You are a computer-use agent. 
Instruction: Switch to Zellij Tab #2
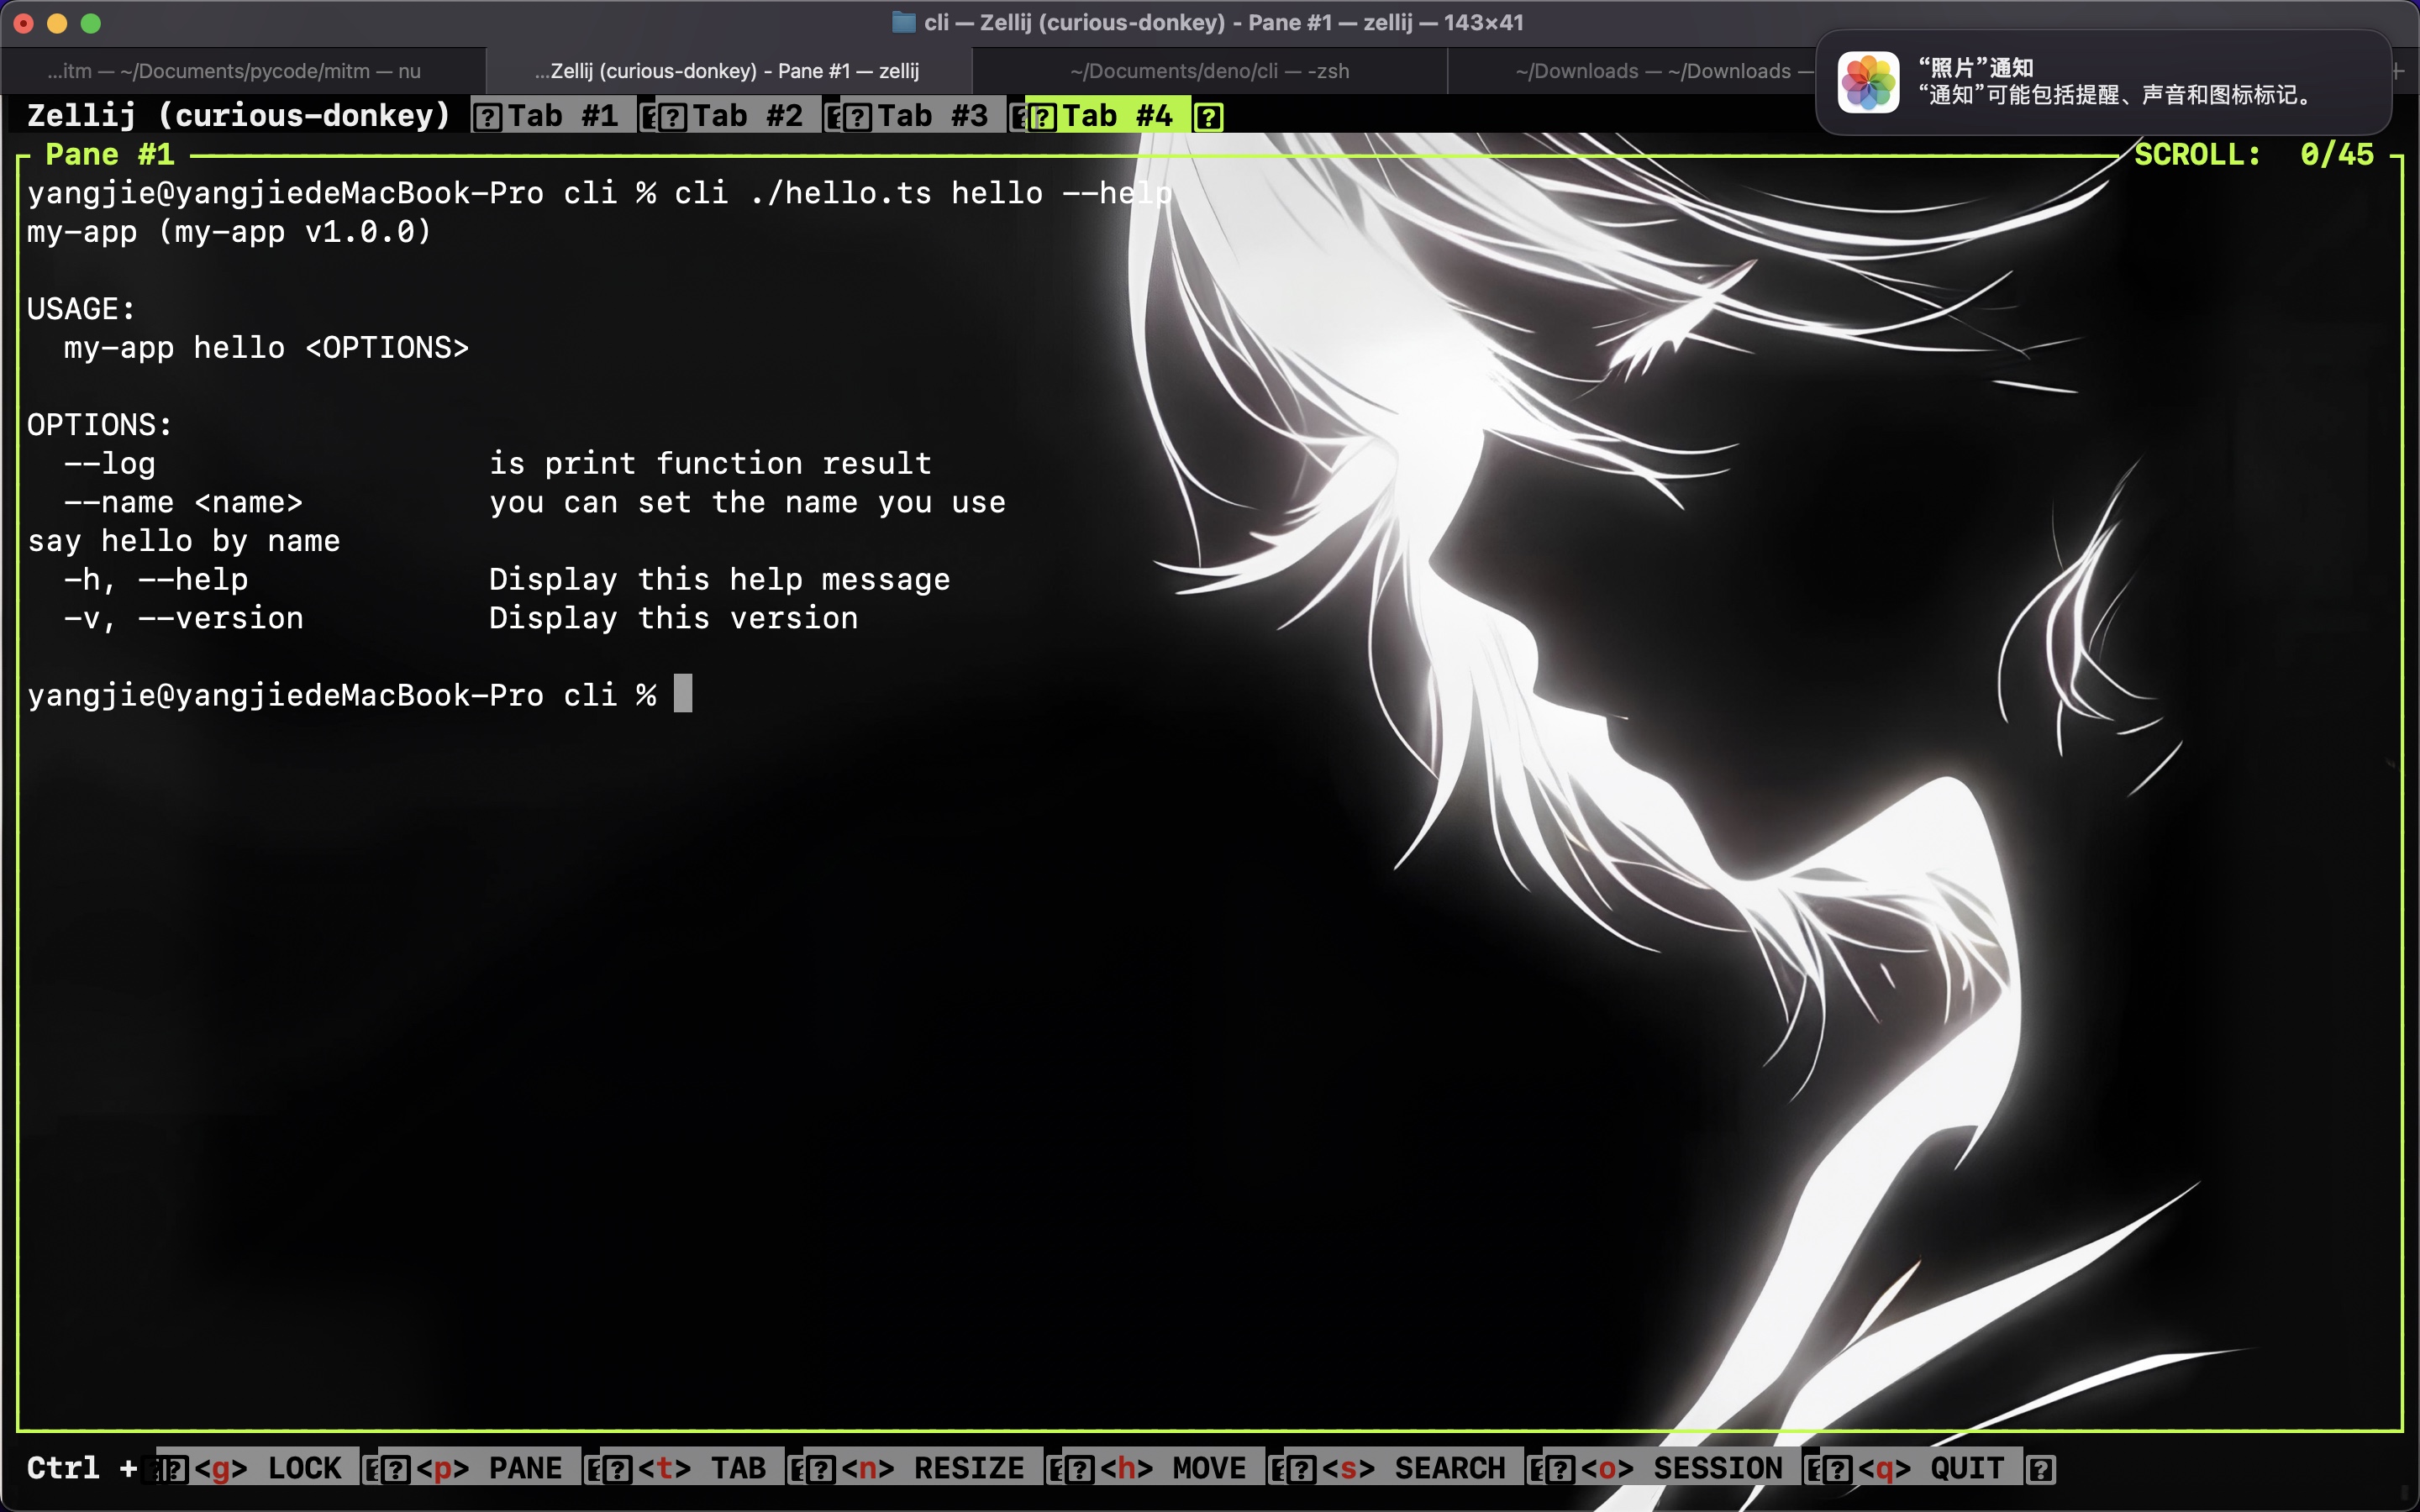point(747,116)
